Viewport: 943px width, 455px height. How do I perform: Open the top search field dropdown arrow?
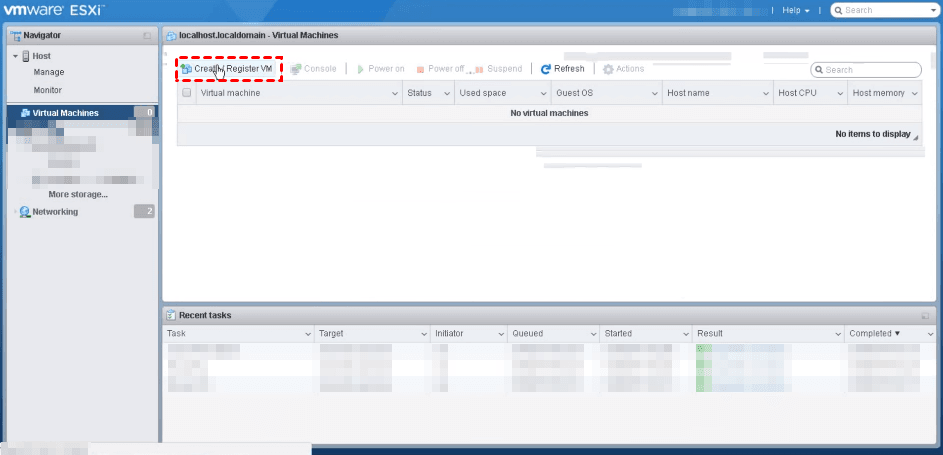pyautogui.click(x=932, y=10)
